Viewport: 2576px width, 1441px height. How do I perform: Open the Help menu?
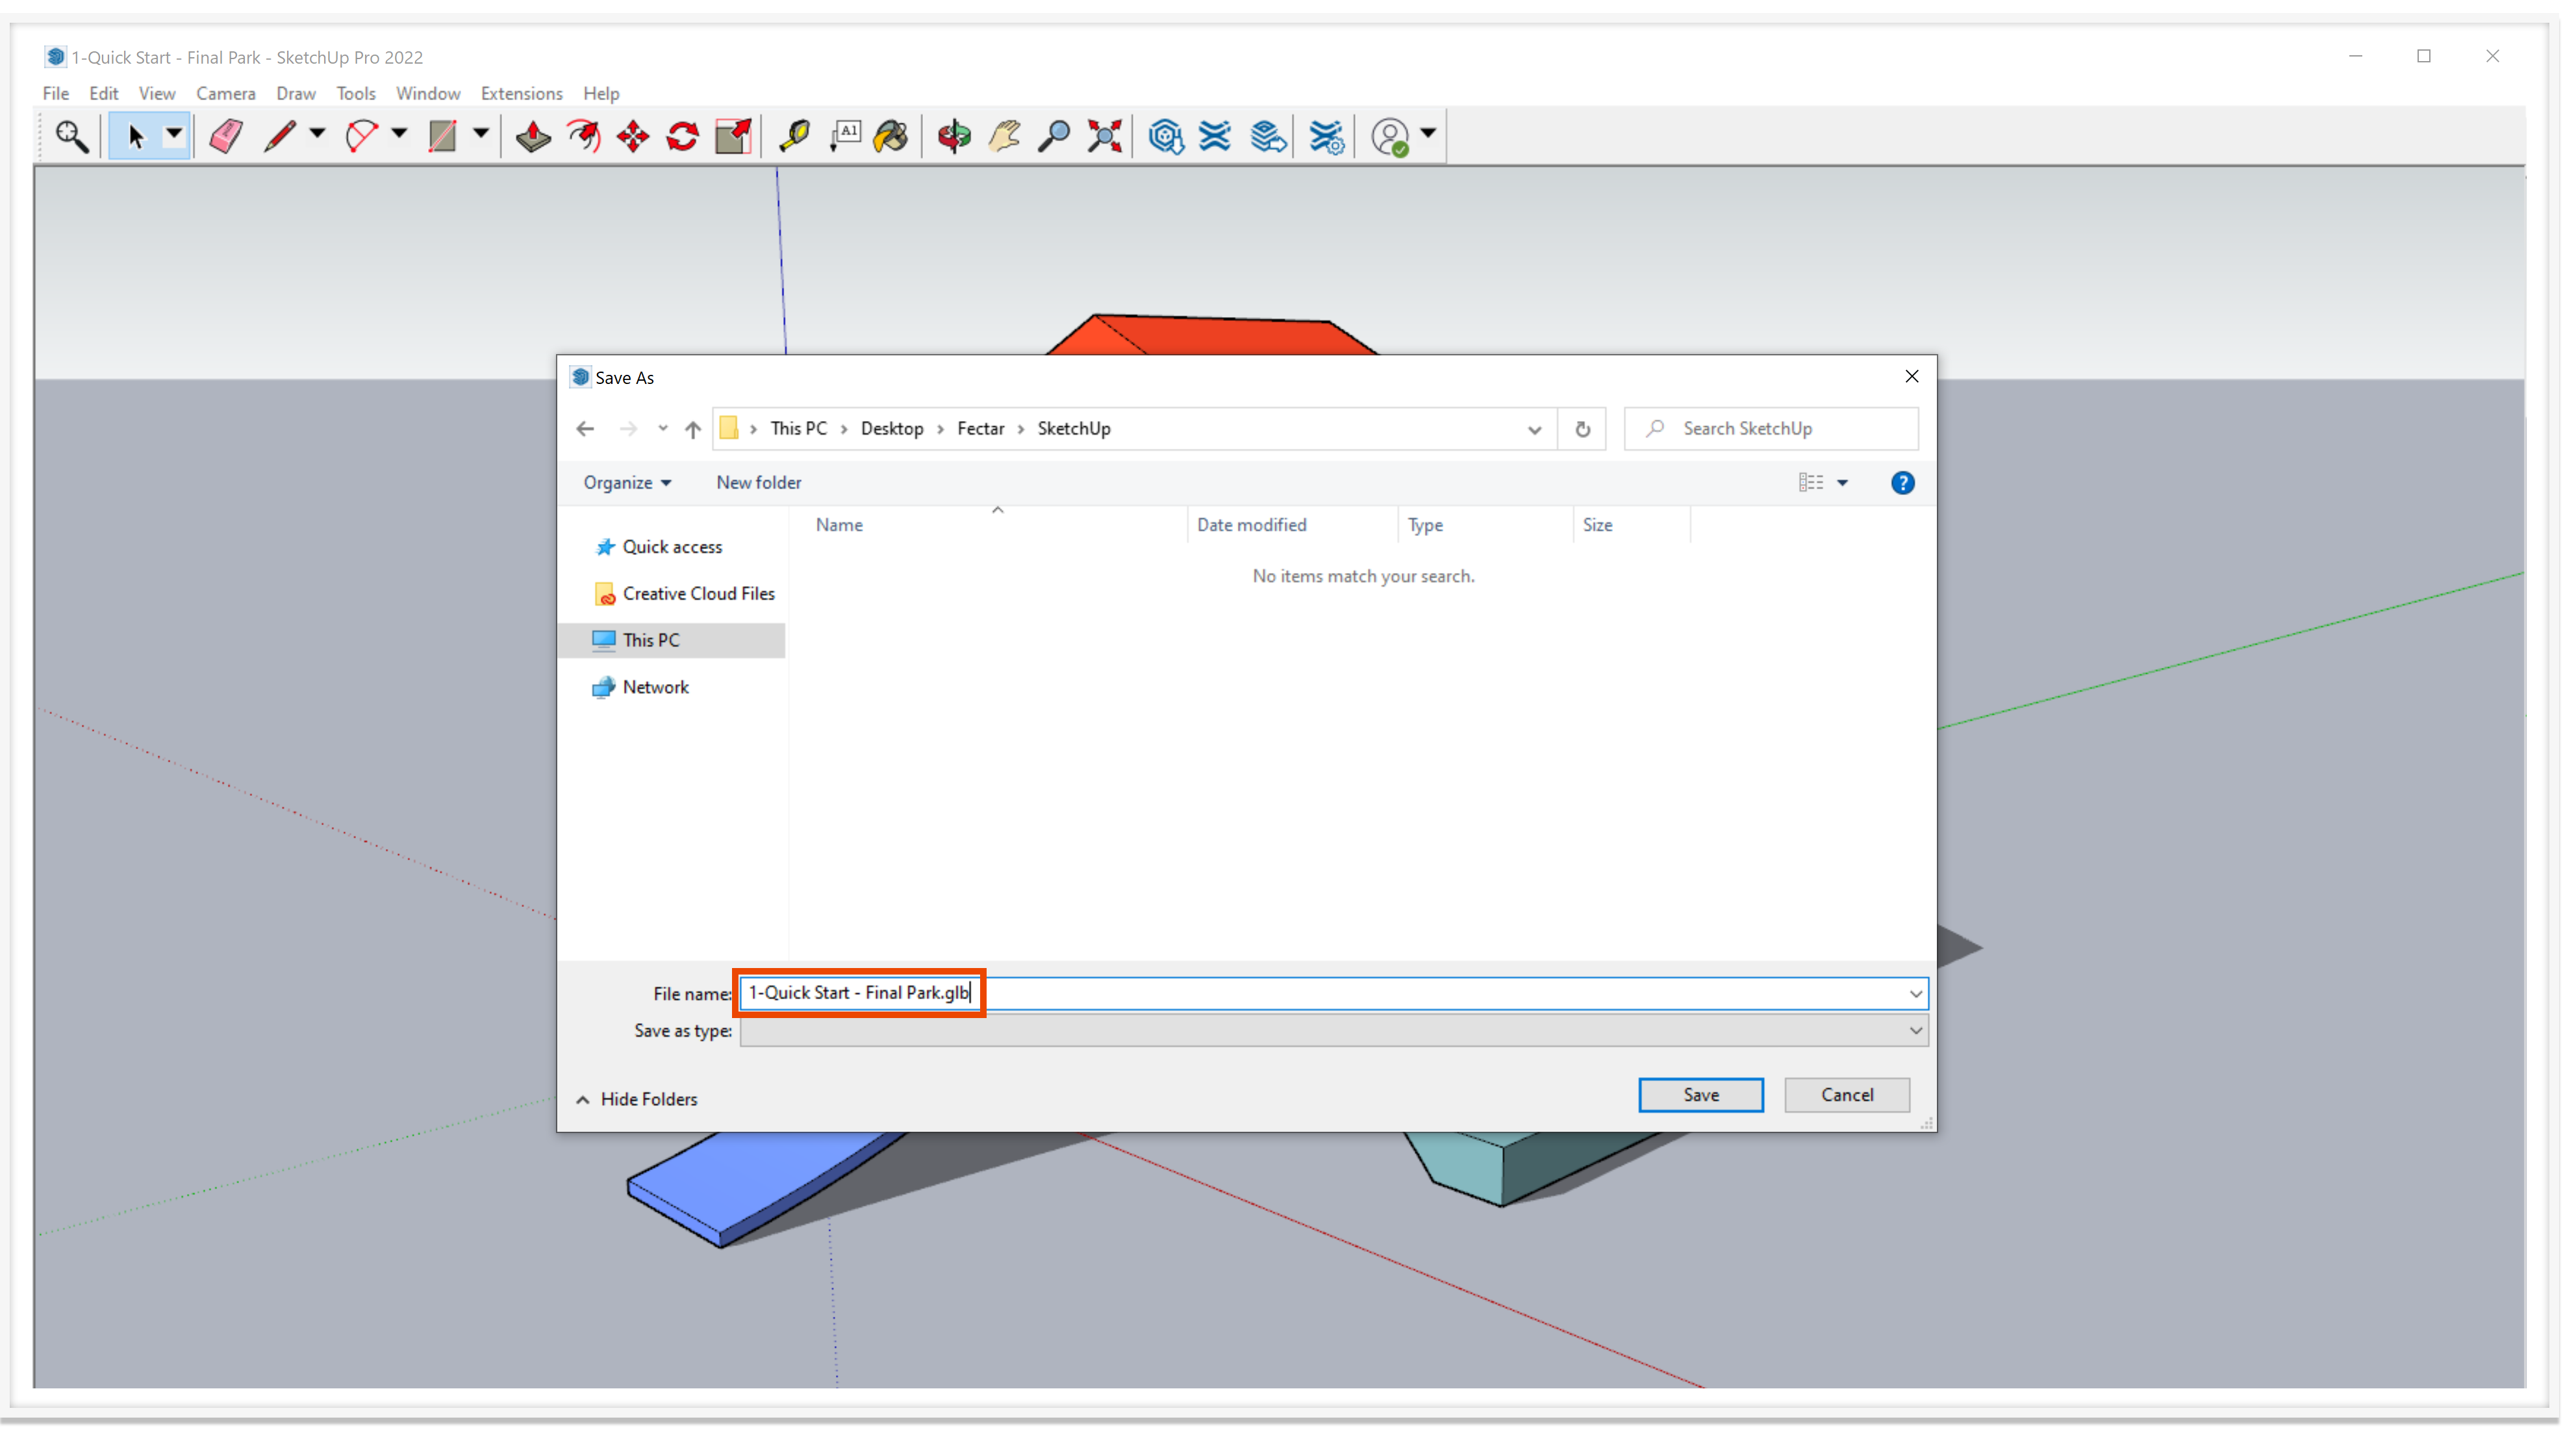click(601, 94)
